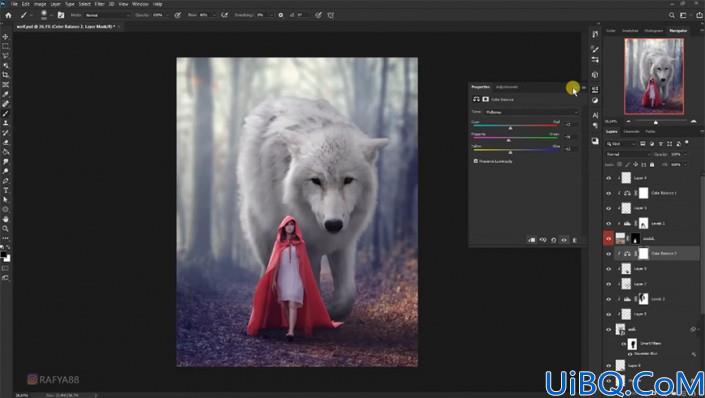Click the Cyan-Red slider handle
The height and width of the screenshot is (398, 705).
(x=510, y=128)
